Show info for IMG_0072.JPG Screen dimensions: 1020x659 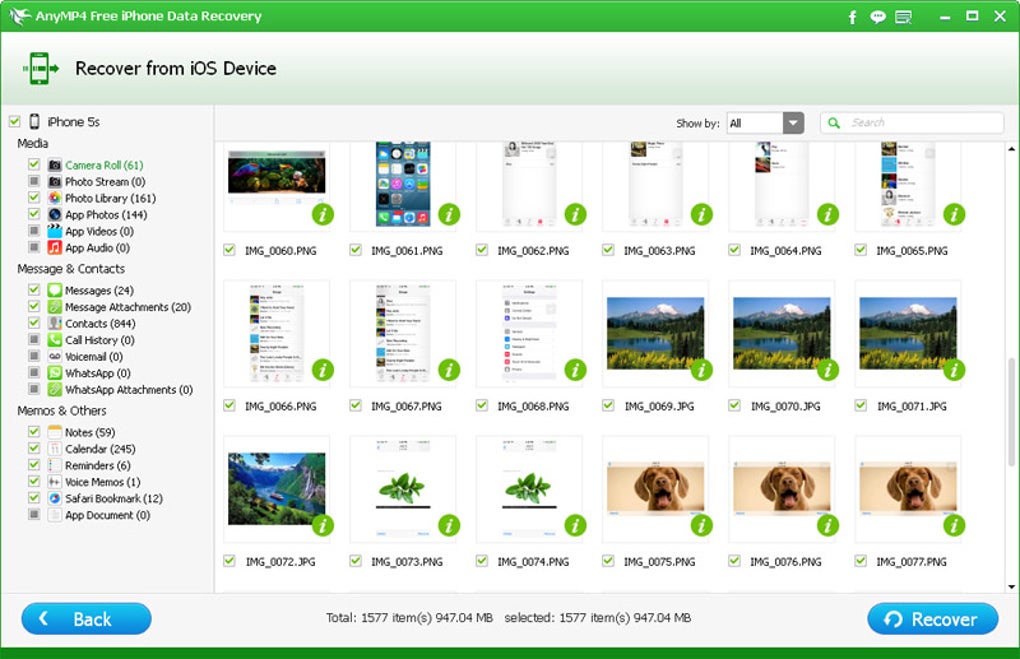[323, 525]
